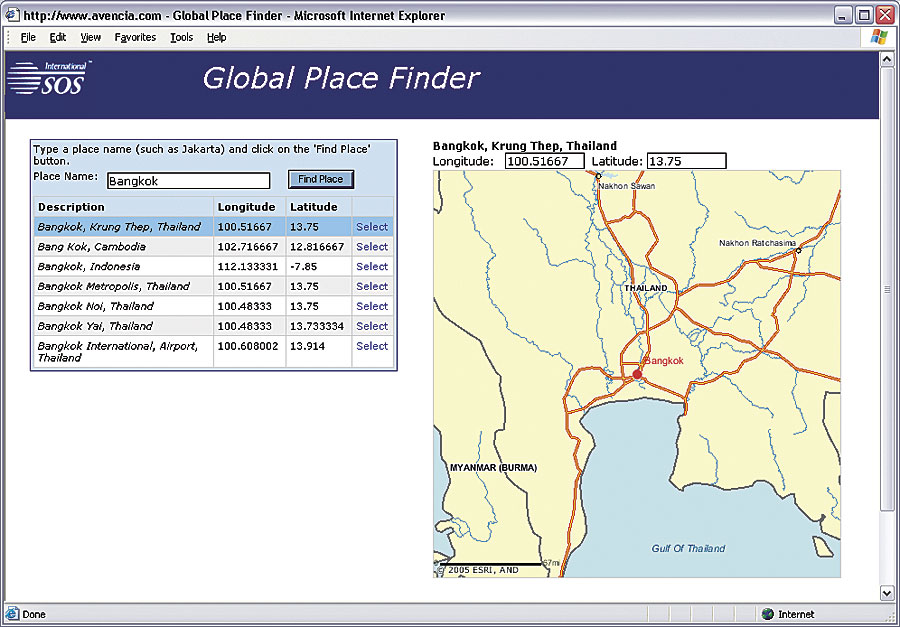Open the Help menu
Viewport: 900px width, 627px height.
pyautogui.click(x=216, y=37)
